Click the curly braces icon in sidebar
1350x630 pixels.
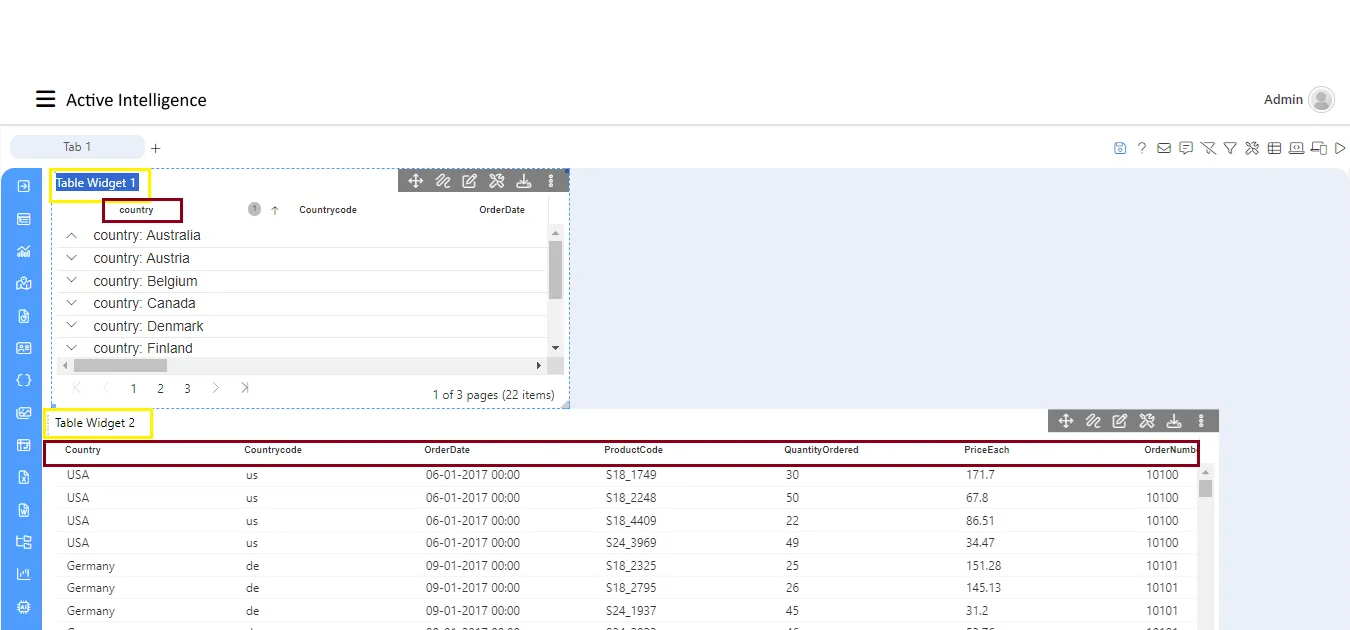point(24,380)
